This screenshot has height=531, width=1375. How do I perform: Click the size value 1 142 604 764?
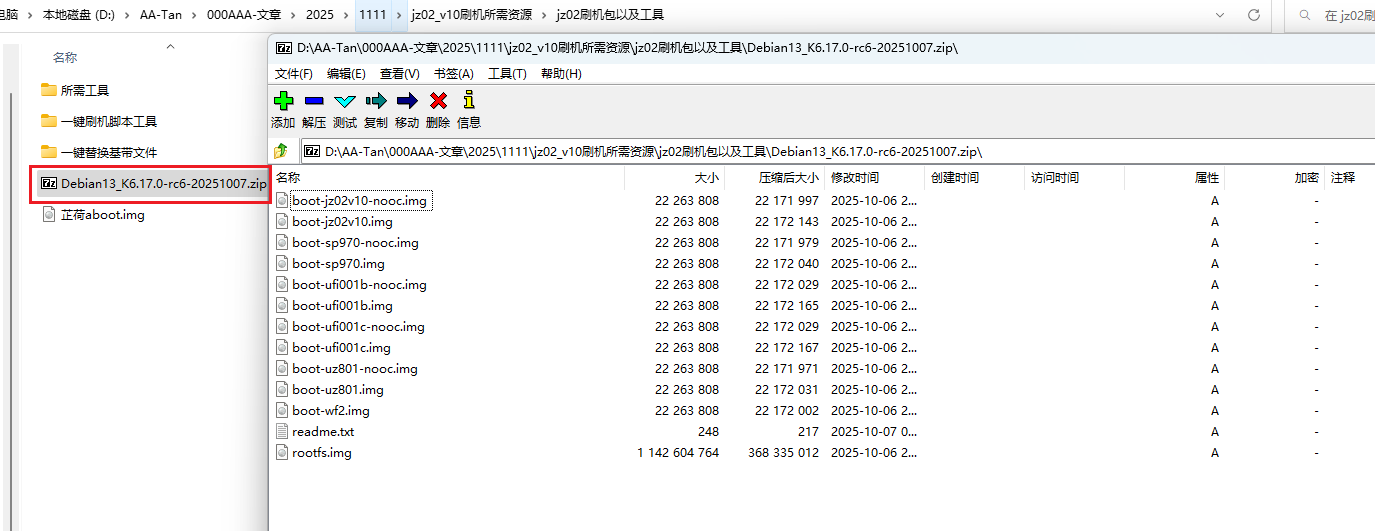click(678, 453)
